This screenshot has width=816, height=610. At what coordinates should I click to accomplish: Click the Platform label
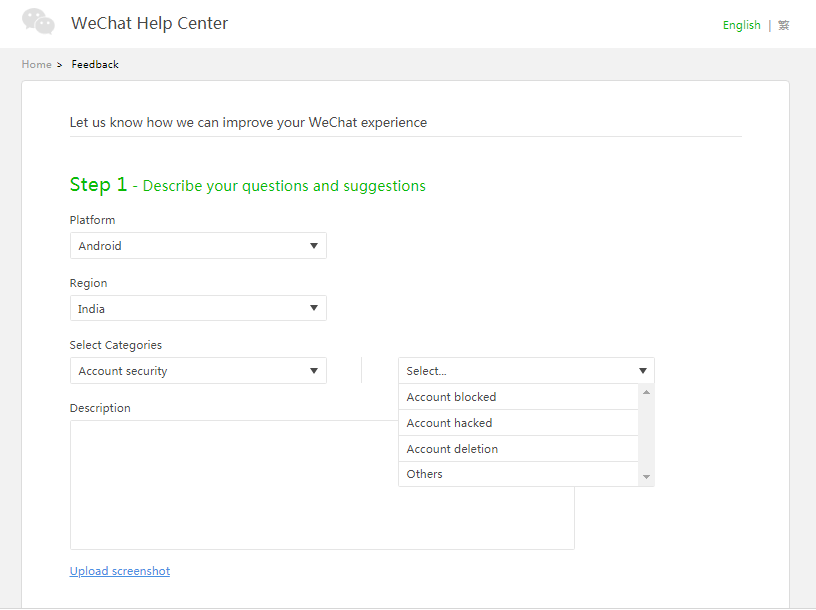coord(92,220)
